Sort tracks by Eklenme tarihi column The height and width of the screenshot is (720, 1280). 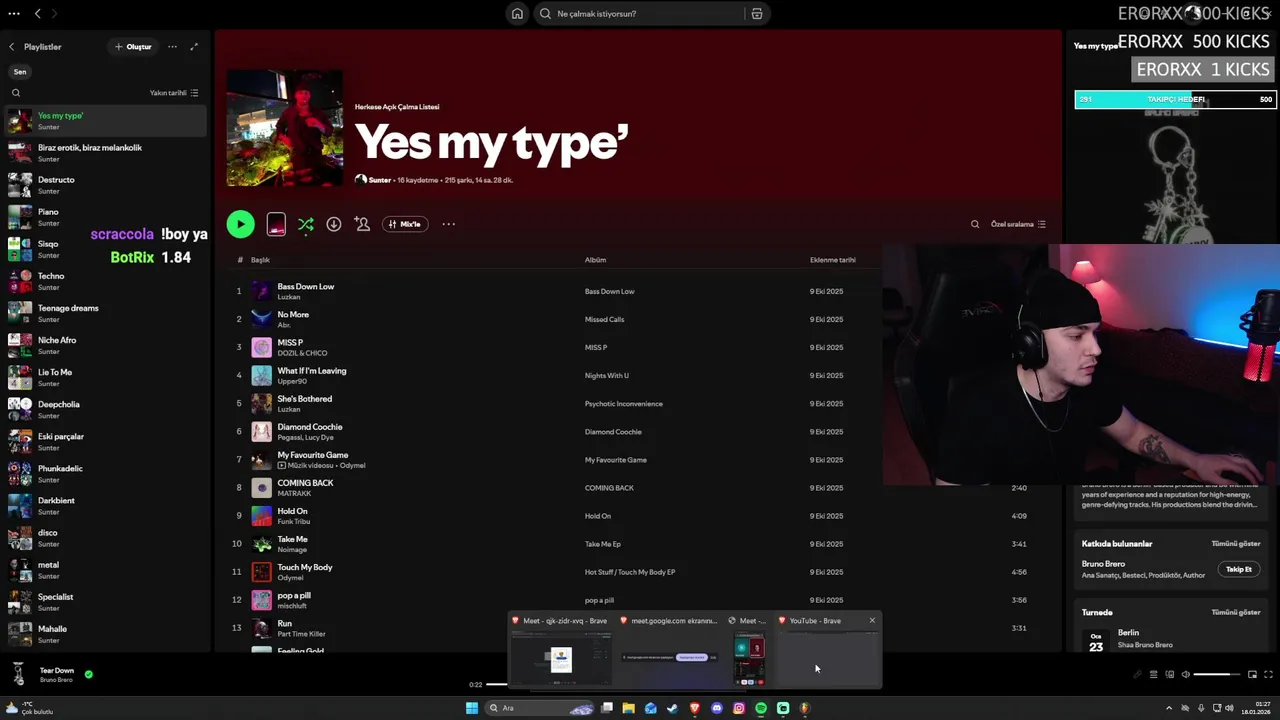tap(832, 260)
